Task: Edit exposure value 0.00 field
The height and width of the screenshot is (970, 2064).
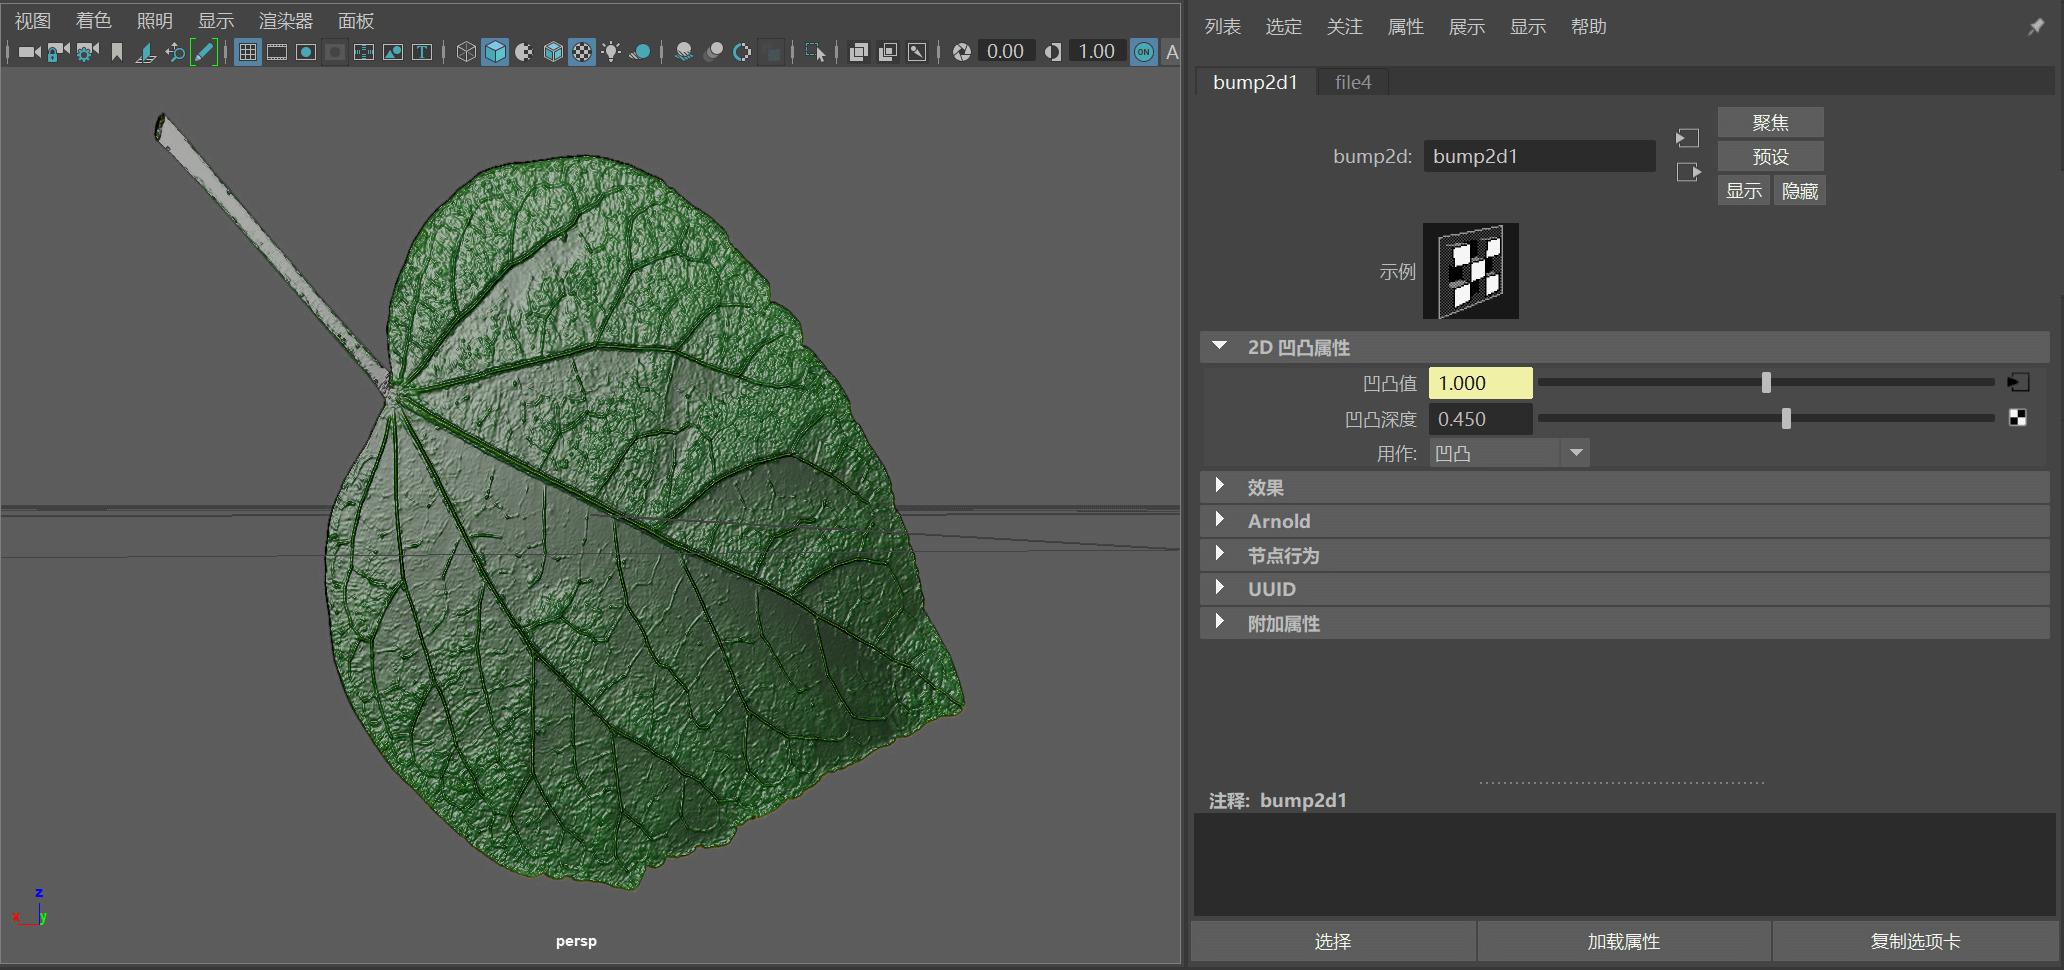Action: tap(1005, 52)
